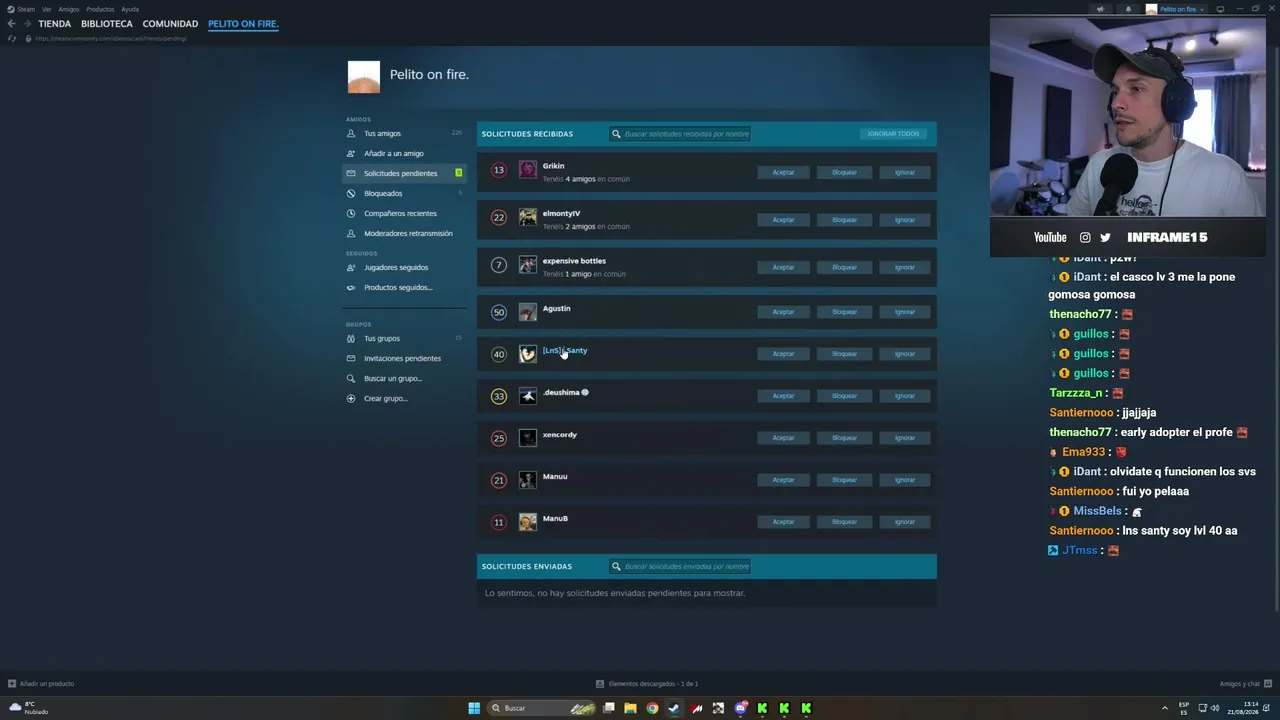Focus the received requests search field

tap(680, 134)
